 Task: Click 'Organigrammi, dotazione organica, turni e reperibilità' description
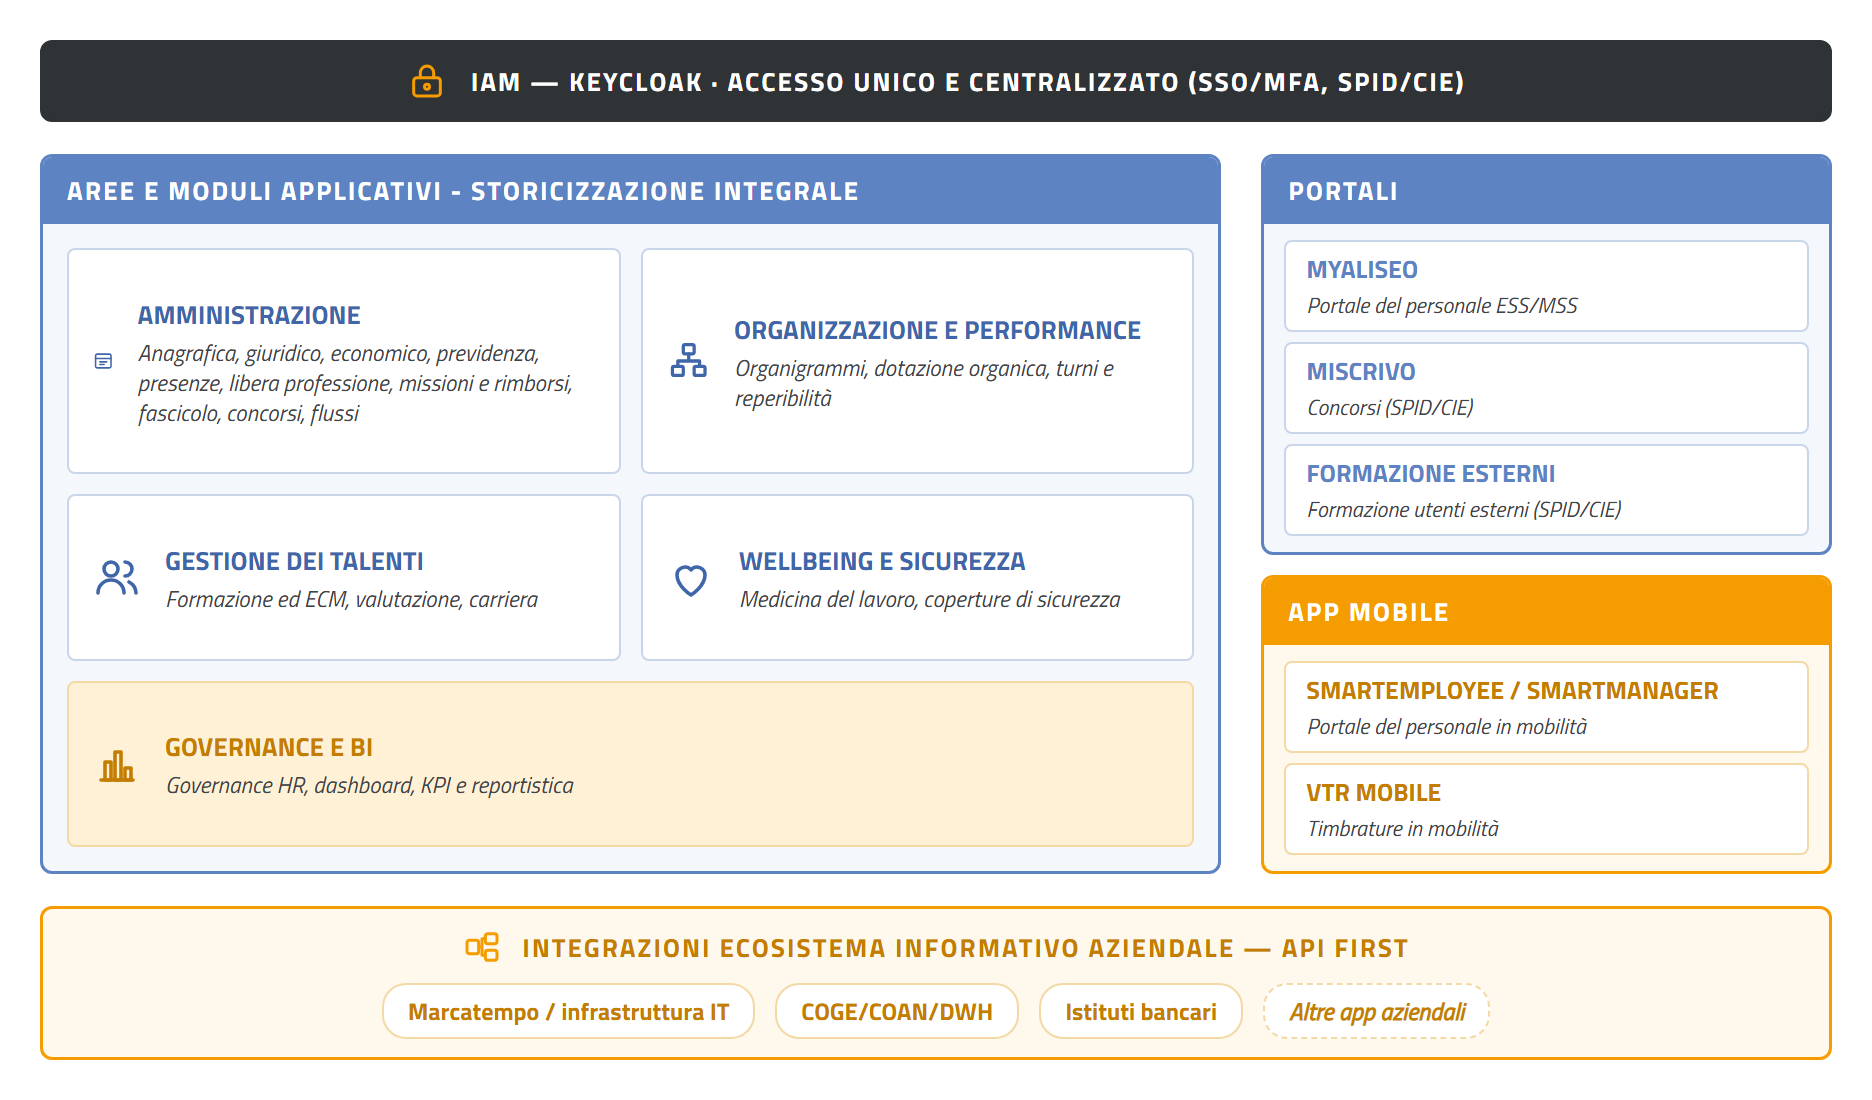click(x=924, y=383)
